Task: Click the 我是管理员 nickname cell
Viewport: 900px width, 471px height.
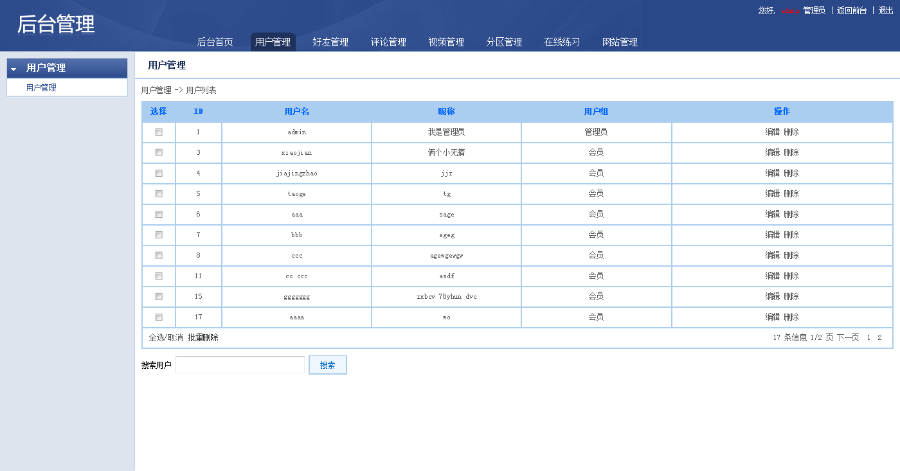Action: point(447,132)
